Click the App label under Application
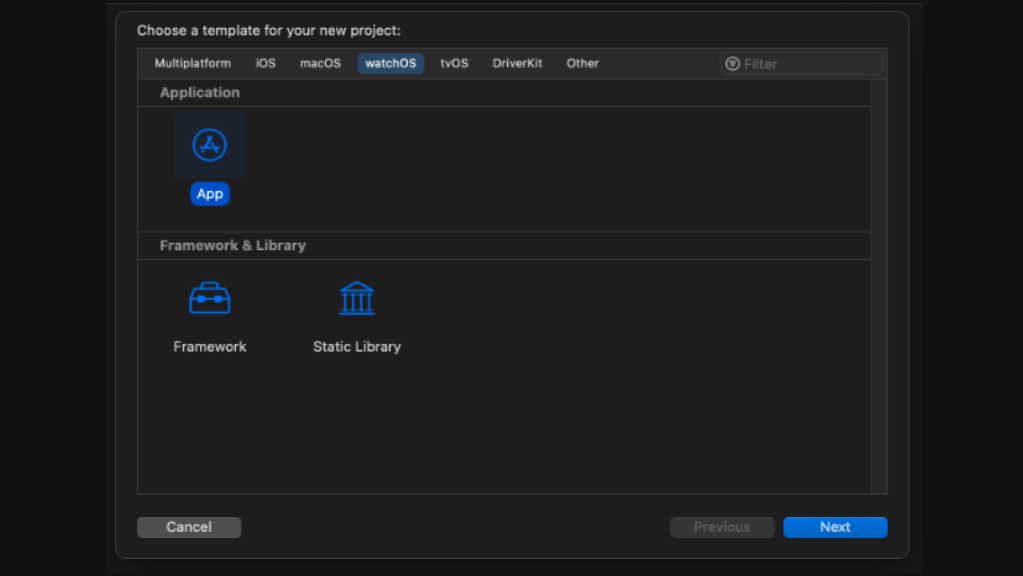1023x576 pixels. pos(210,194)
